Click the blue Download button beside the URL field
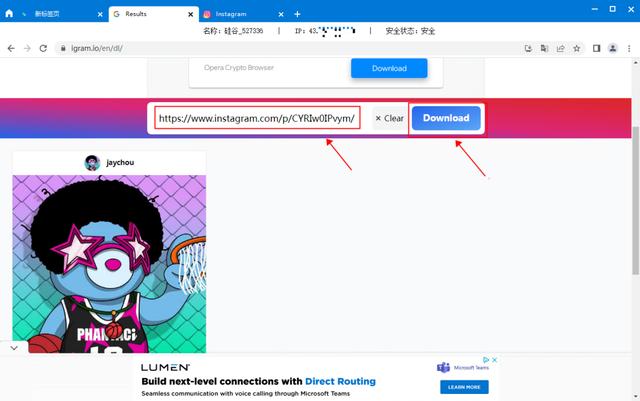The image size is (640, 401). 446,118
